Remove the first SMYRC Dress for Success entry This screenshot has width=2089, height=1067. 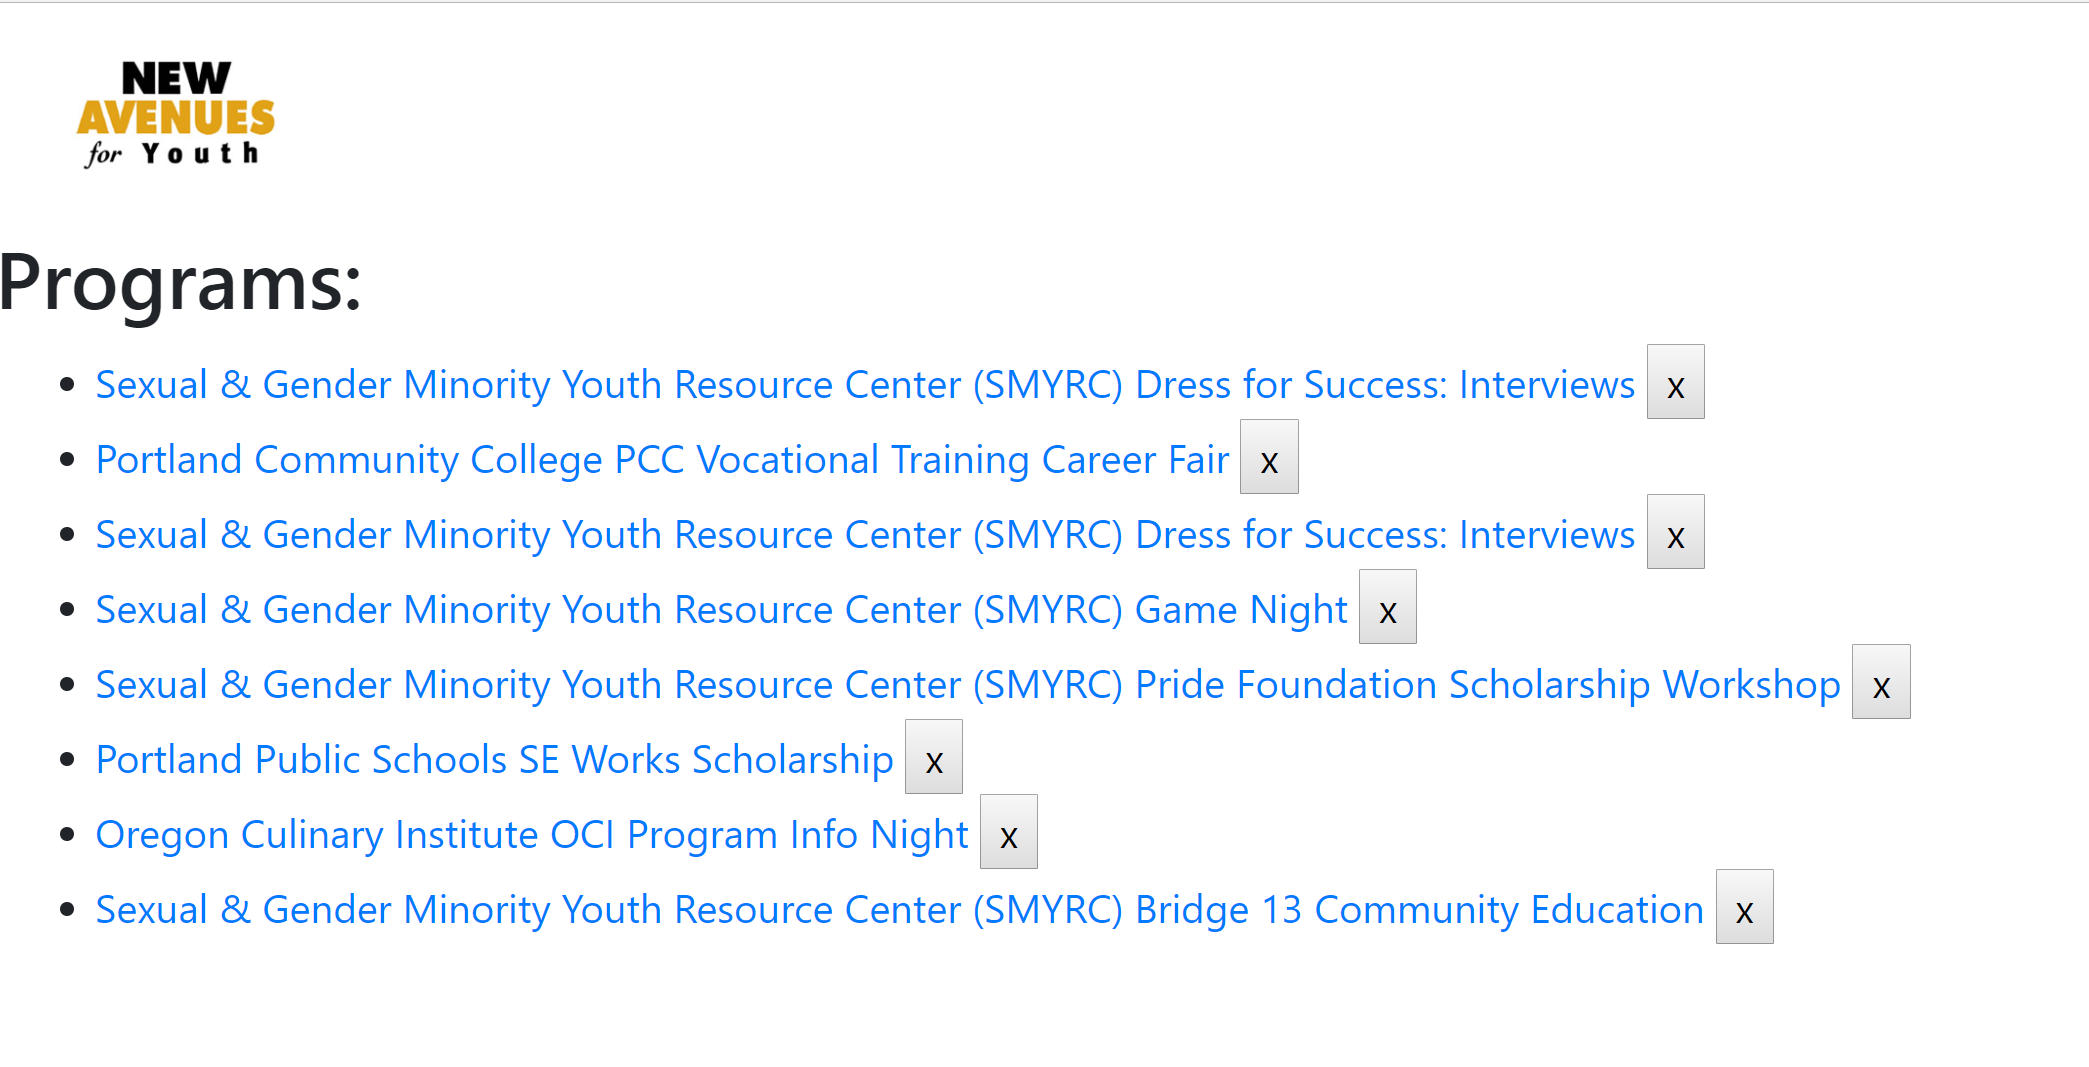tap(1675, 383)
